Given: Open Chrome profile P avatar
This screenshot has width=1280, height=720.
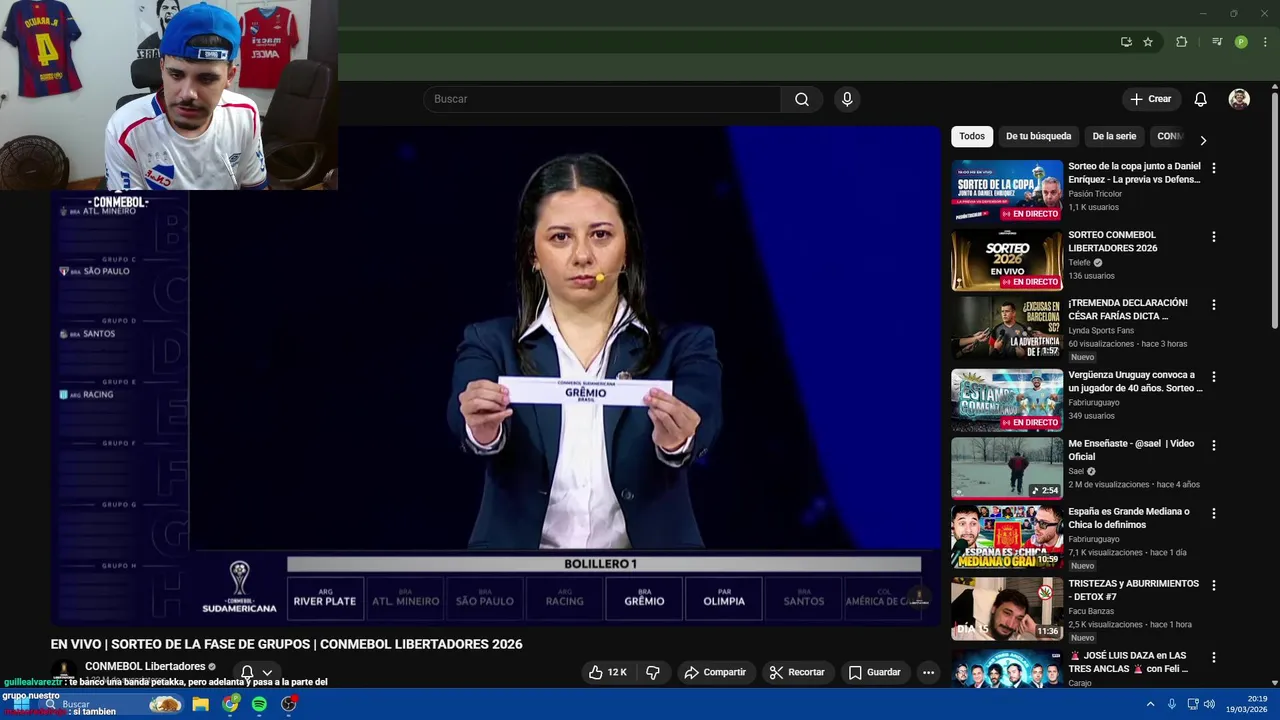Looking at the screenshot, I should pyautogui.click(x=1241, y=42).
